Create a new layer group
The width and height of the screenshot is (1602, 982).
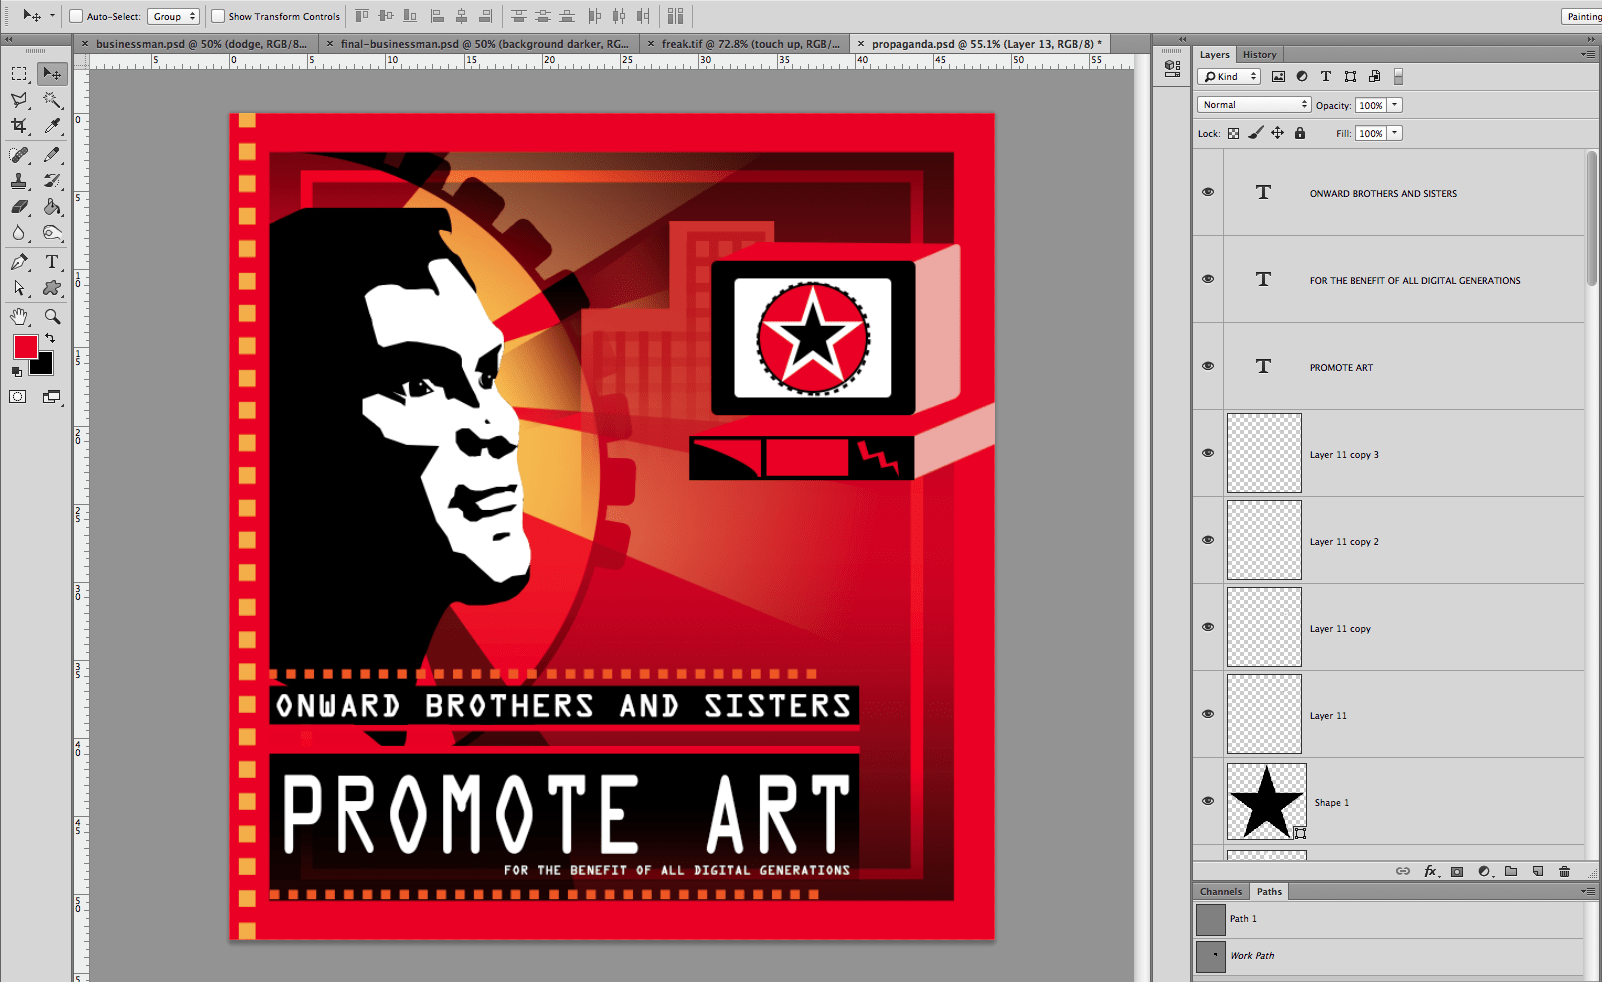[x=1511, y=871]
